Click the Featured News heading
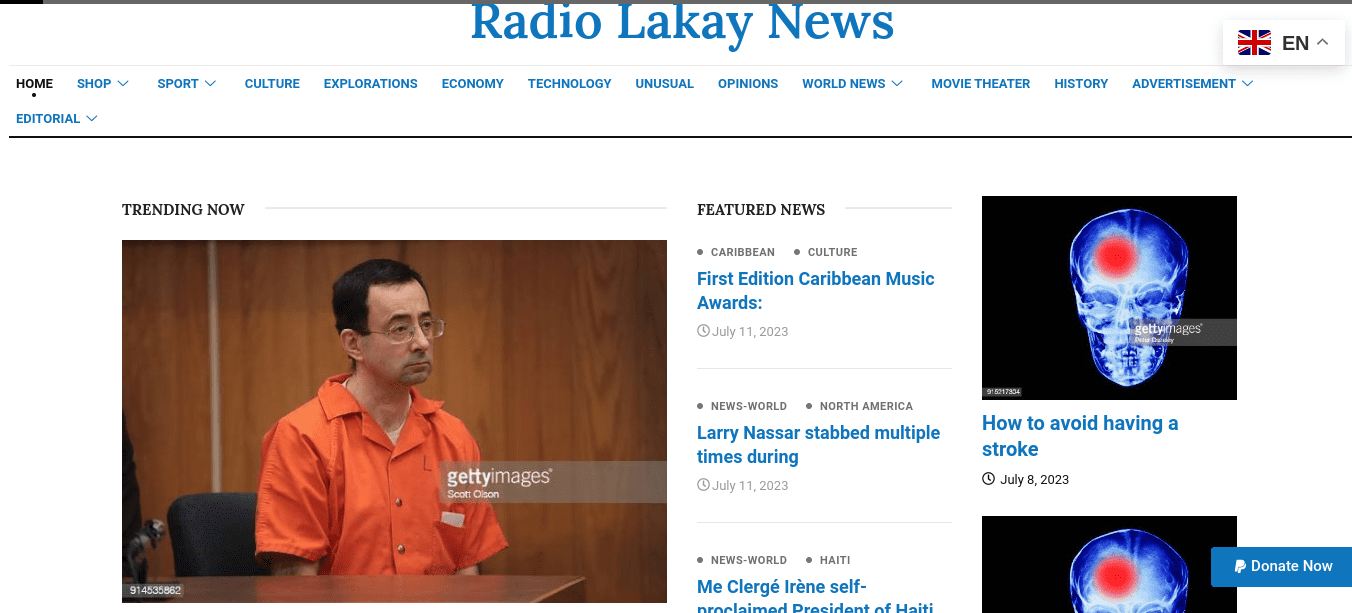This screenshot has width=1352, height=613. point(761,210)
